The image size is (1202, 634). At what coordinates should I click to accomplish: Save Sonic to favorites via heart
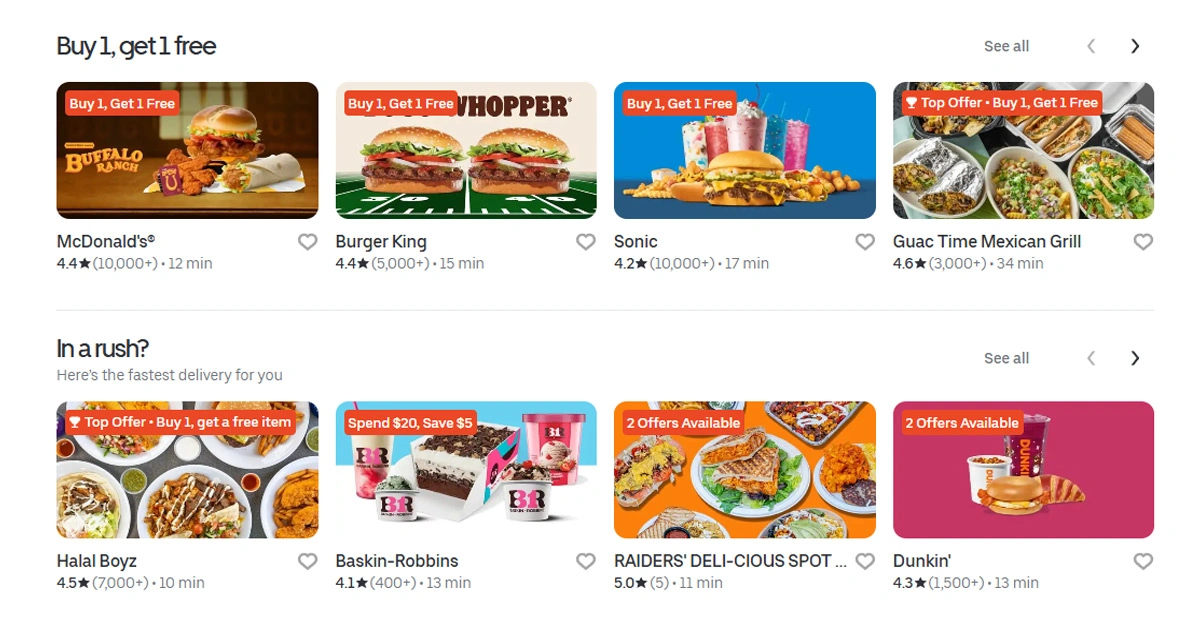[865, 242]
